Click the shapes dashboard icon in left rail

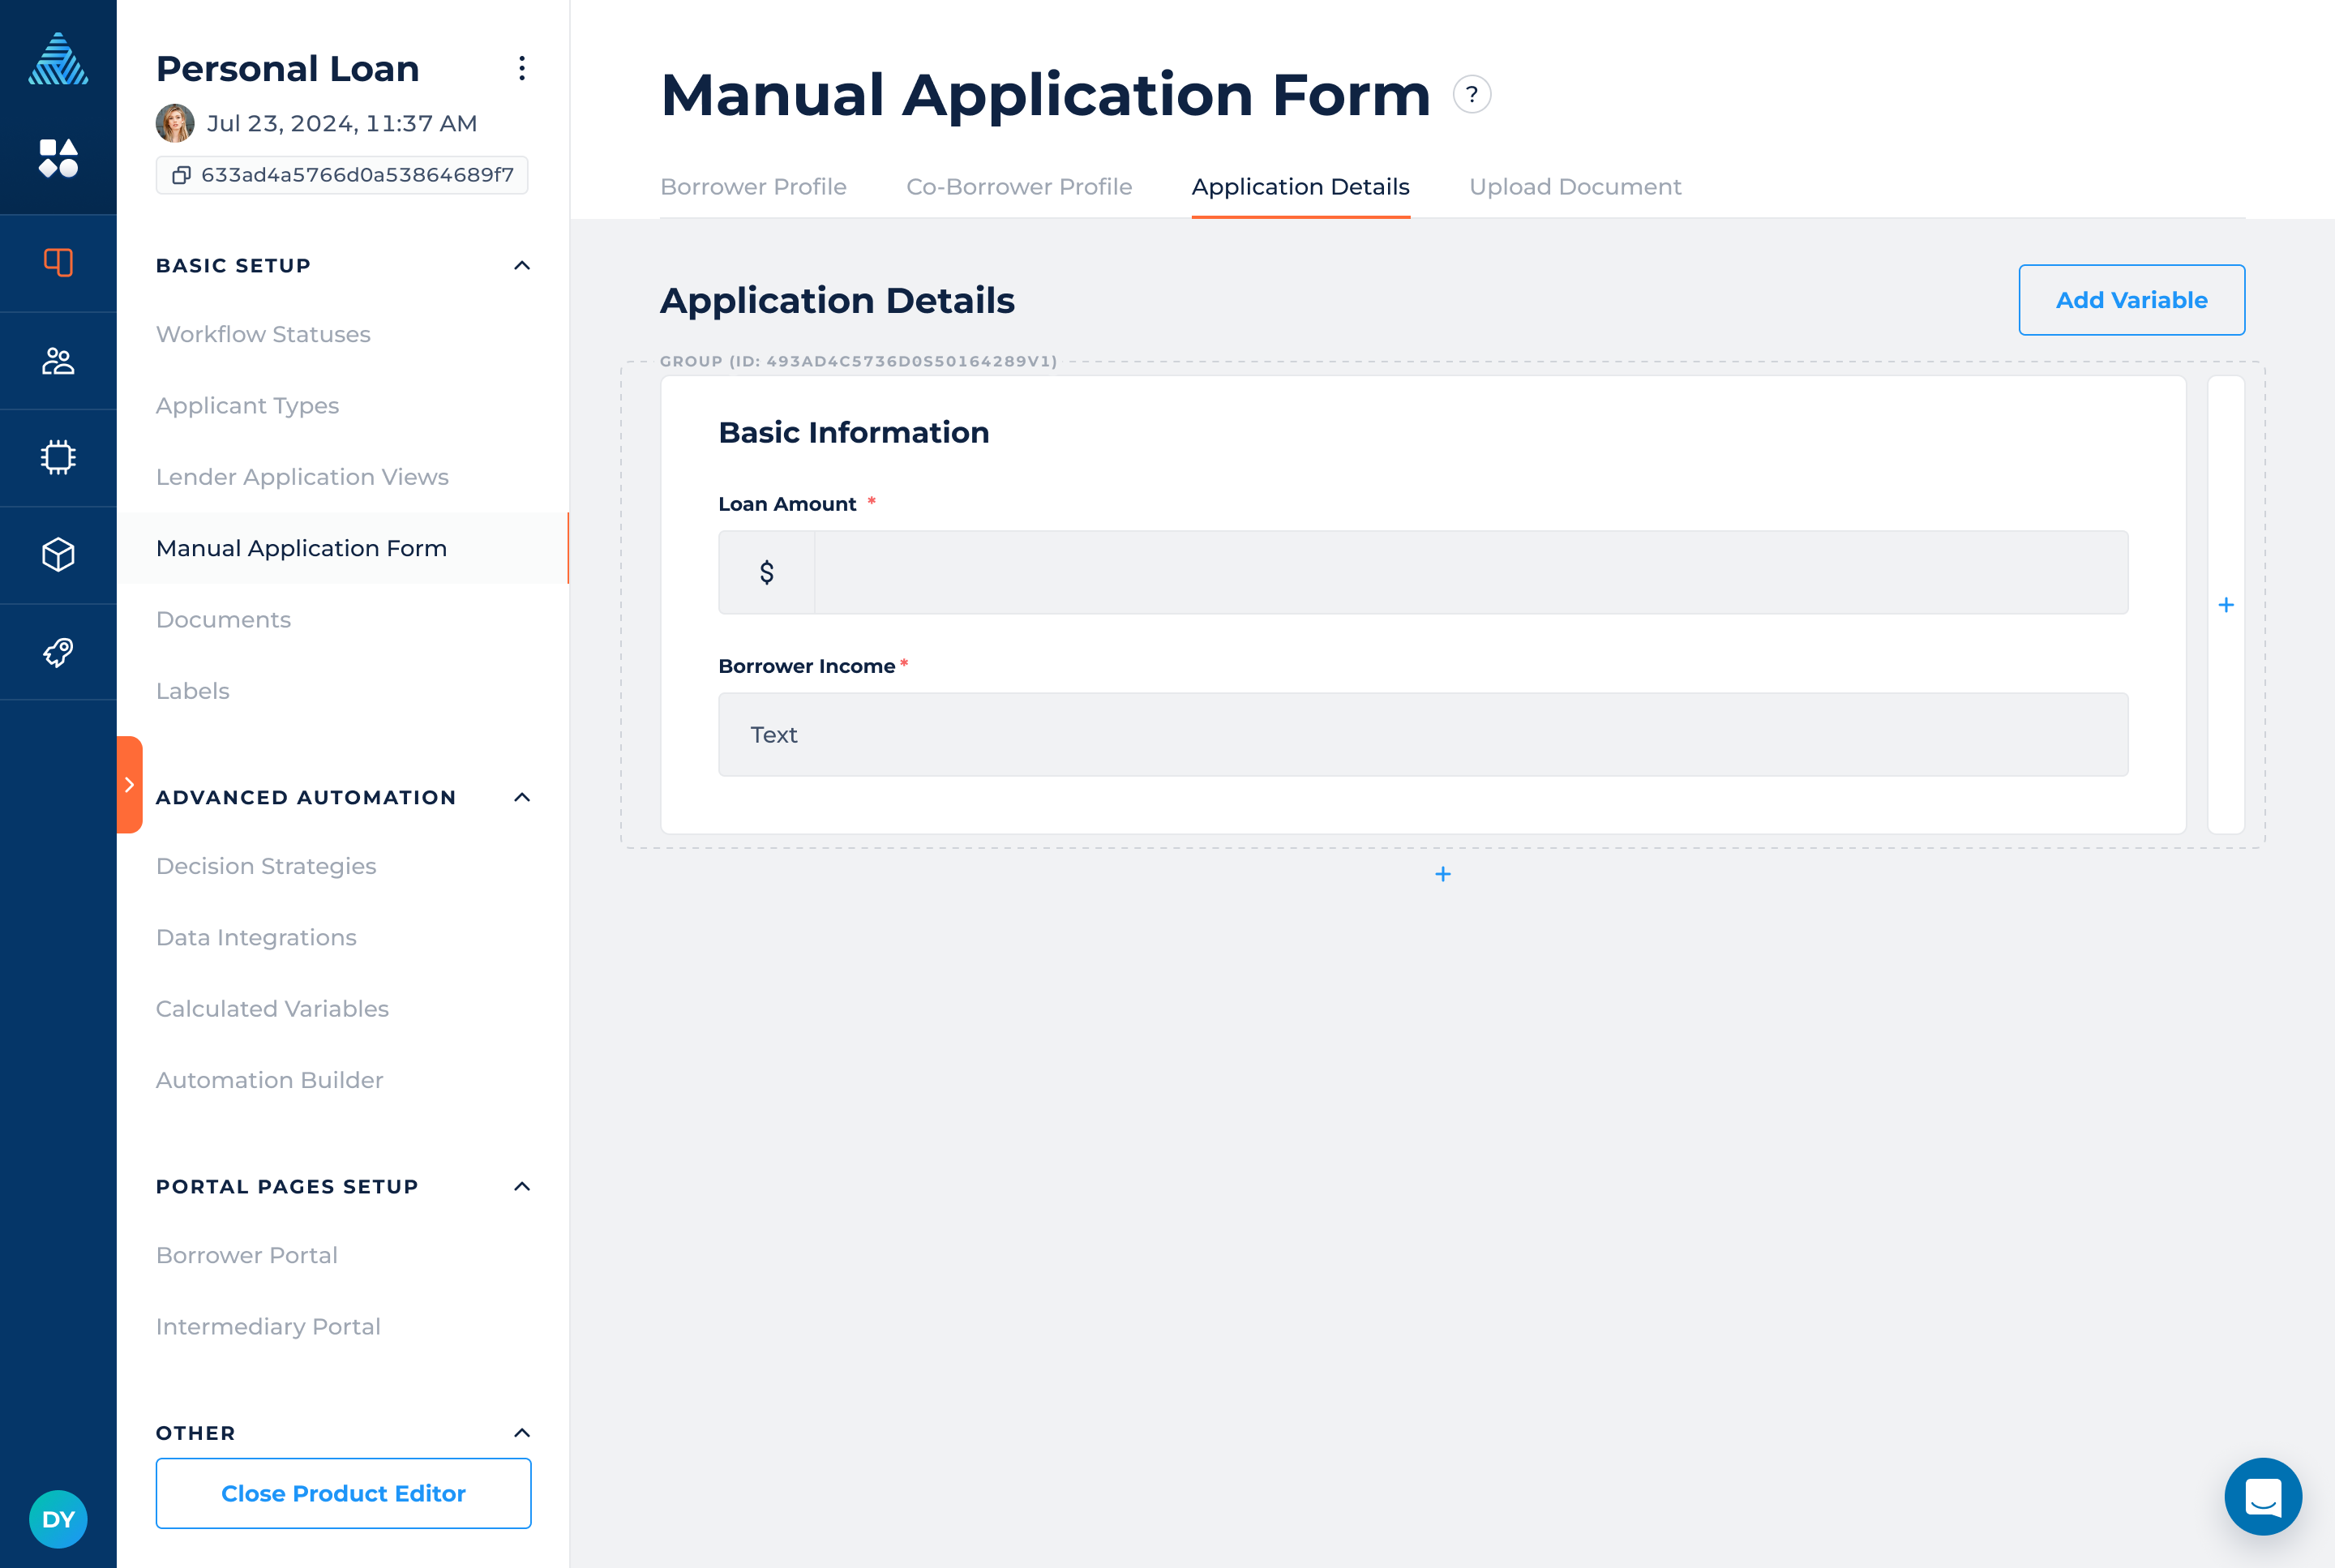pos(58,158)
